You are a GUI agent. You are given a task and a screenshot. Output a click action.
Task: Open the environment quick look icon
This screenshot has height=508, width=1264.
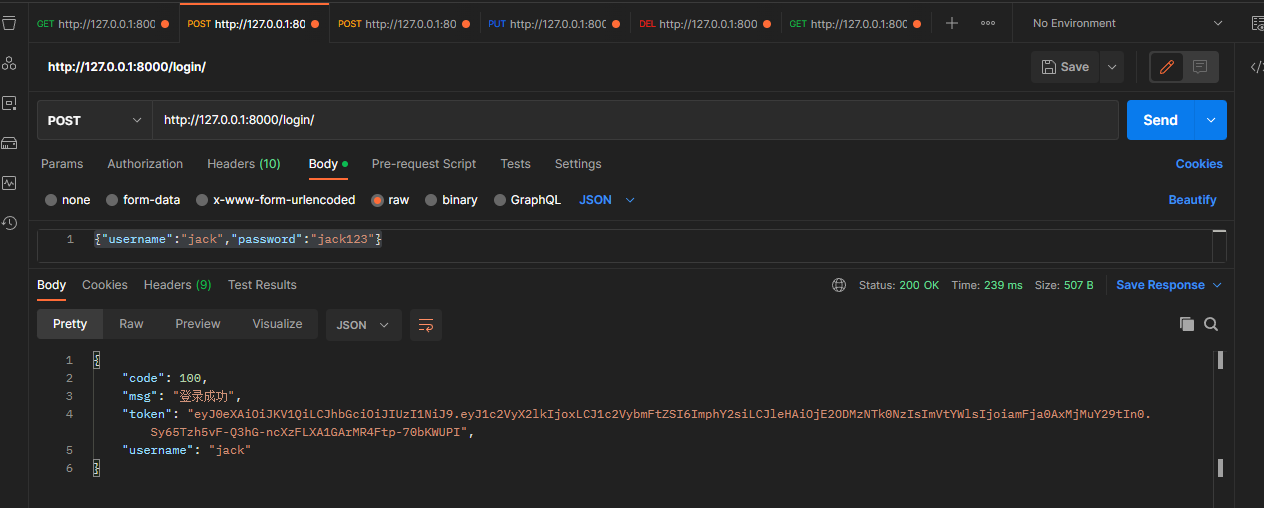tap(1256, 23)
